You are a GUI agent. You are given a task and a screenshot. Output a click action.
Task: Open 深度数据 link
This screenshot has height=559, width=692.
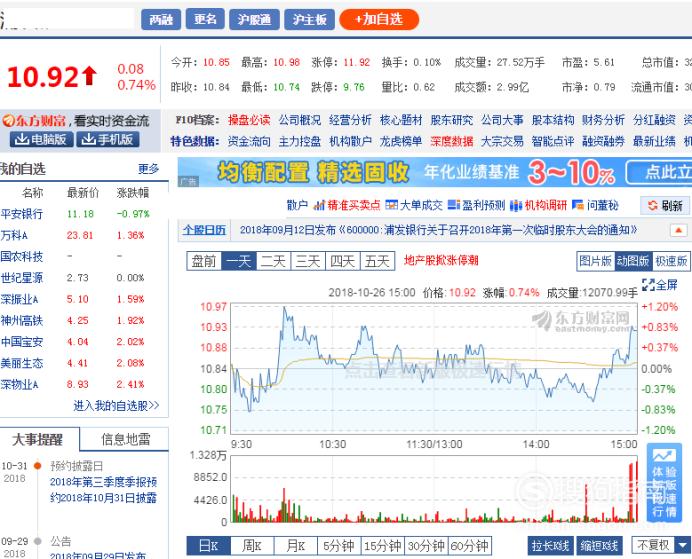coord(451,141)
